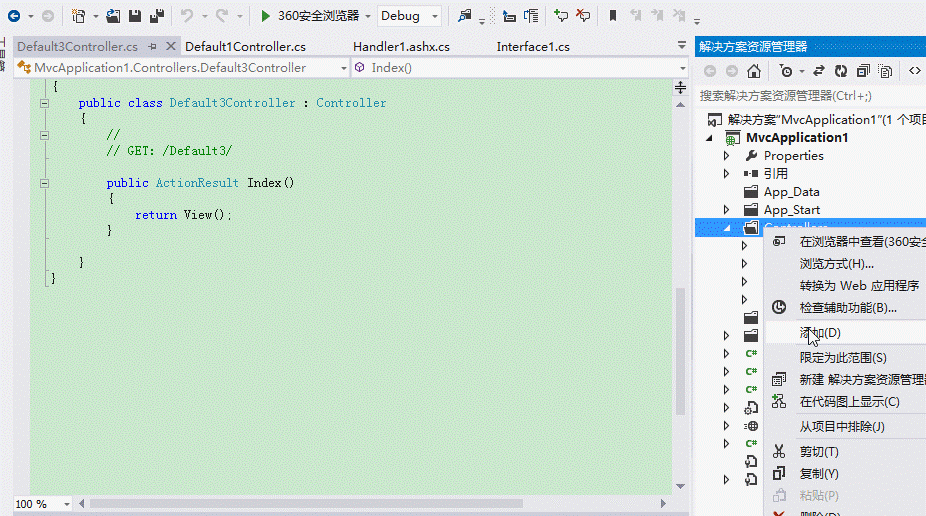Screen dimensions: 926x516
Task: Expand the App_Start folder
Action: [x=726, y=210]
